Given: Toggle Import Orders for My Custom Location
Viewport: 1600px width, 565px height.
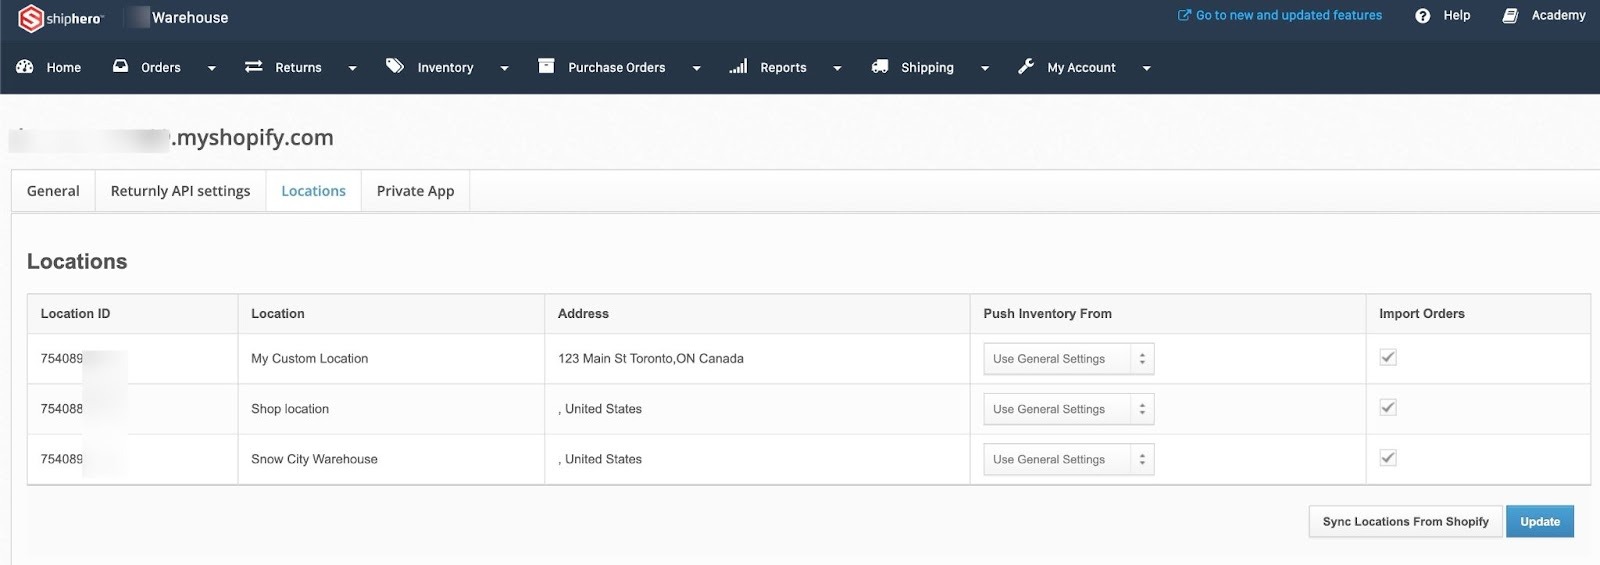Looking at the screenshot, I should tap(1388, 358).
